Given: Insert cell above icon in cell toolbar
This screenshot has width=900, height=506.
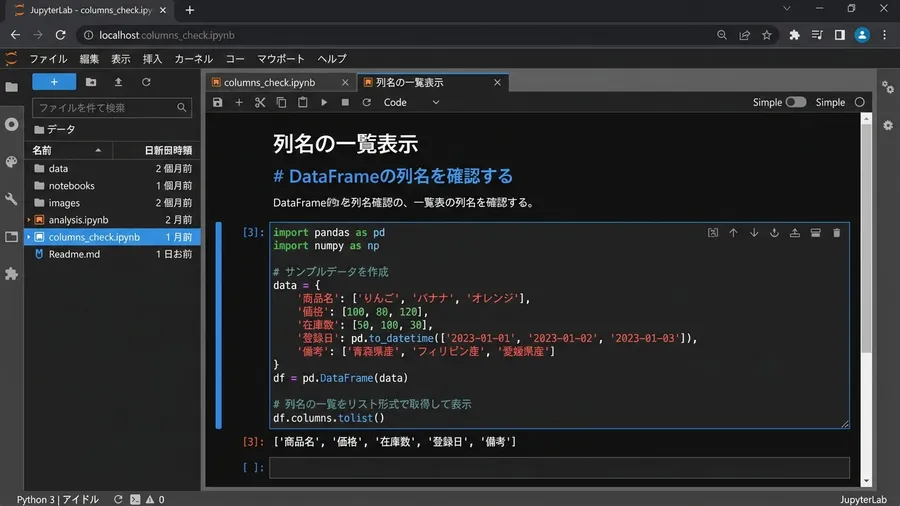Looking at the screenshot, I should point(795,233).
